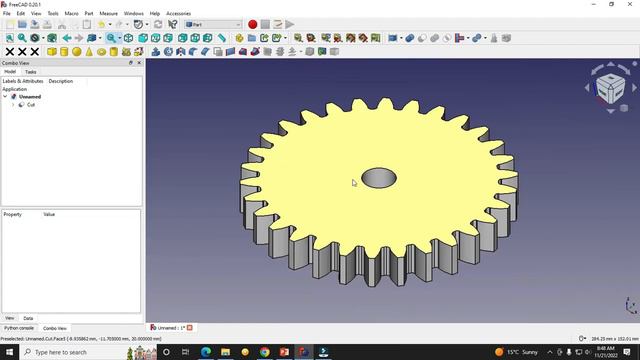Collapse the Unnamed document tree node
The height and width of the screenshot is (360, 640).
pos(5,97)
